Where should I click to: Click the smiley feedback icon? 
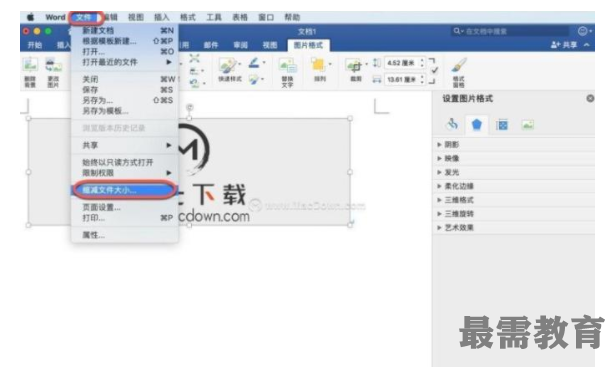[x=582, y=31]
